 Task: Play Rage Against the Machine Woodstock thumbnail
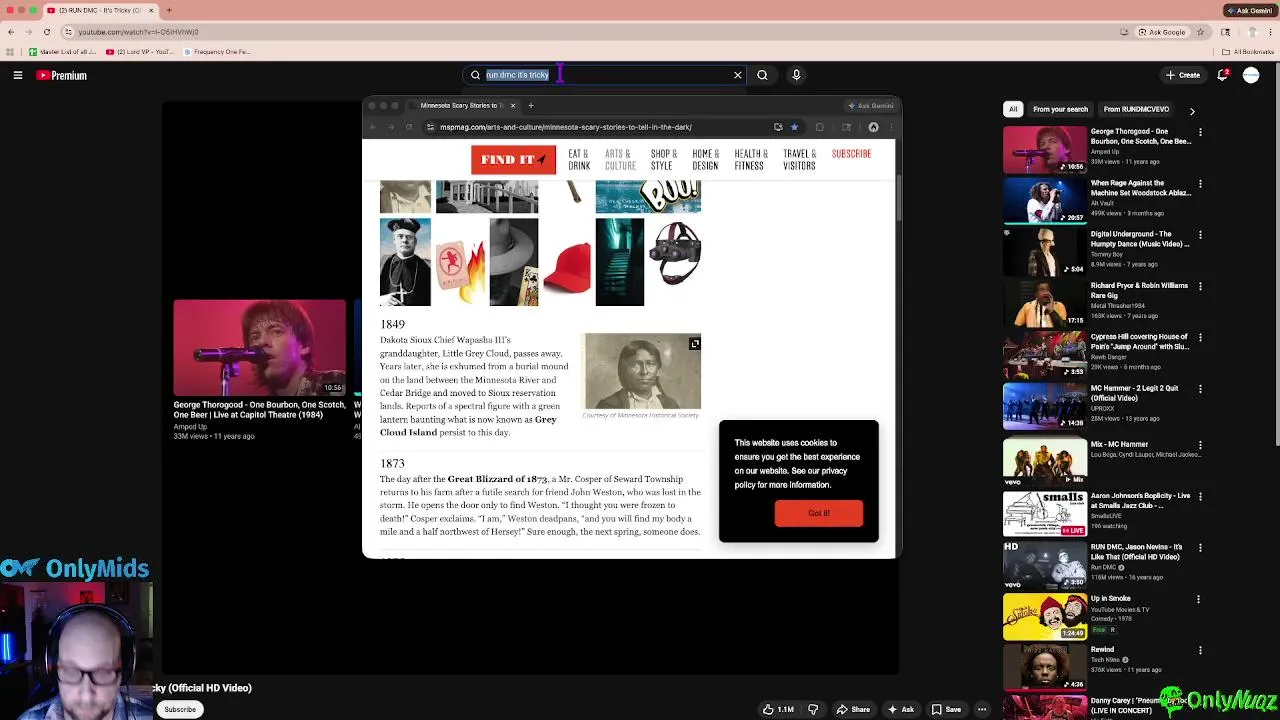coord(1045,201)
